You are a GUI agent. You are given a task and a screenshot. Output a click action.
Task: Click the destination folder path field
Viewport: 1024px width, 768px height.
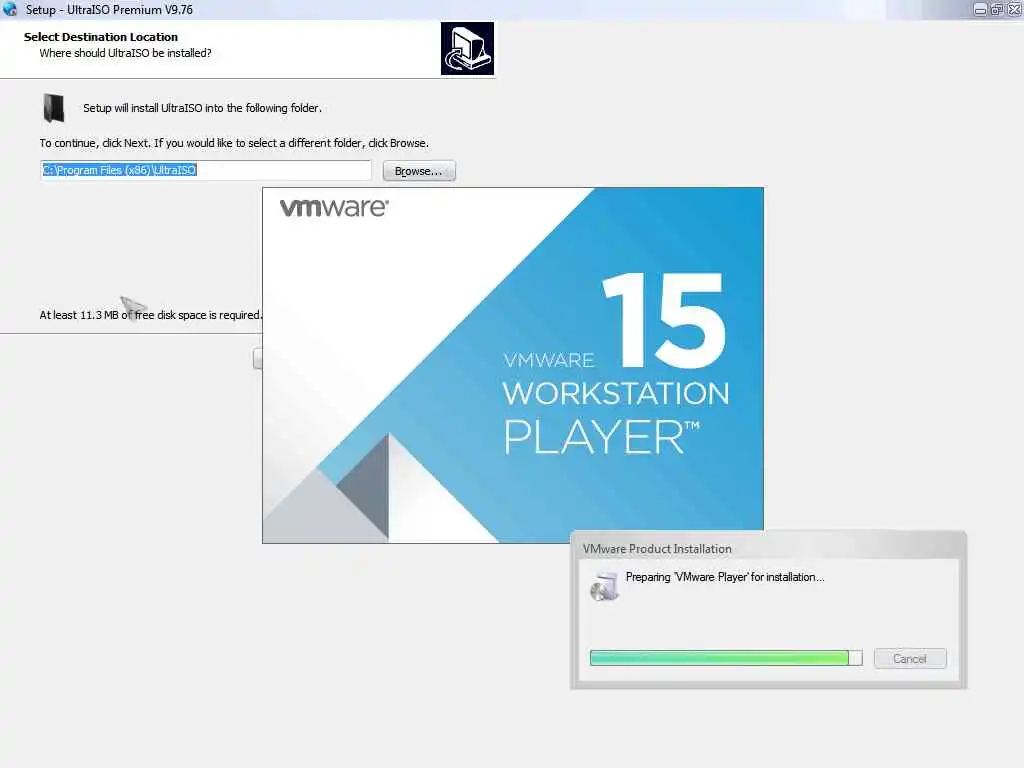[206, 170]
